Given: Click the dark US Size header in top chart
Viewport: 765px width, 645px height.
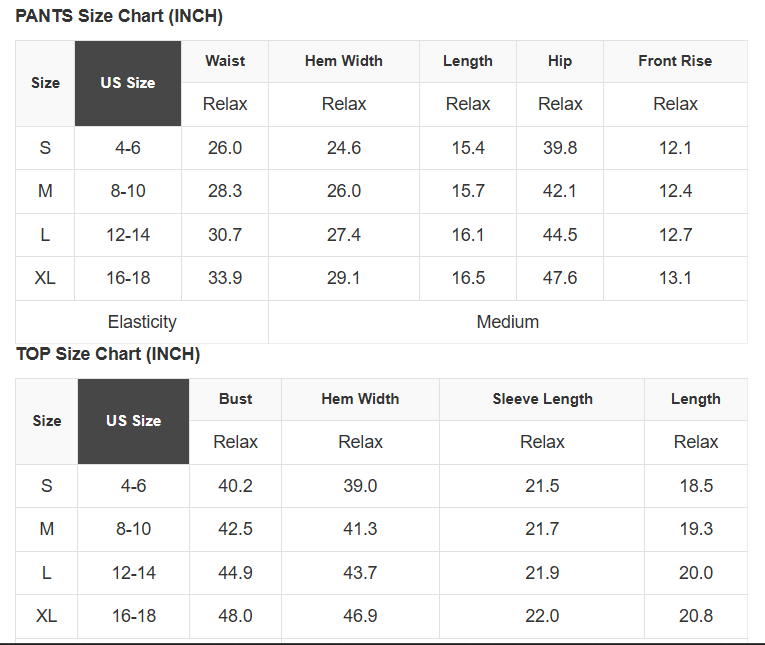Looking at the screenshot, I should coord(134,421).
